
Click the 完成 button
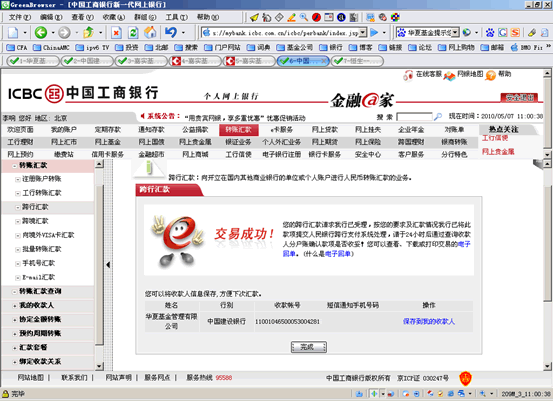coord(308,347)
